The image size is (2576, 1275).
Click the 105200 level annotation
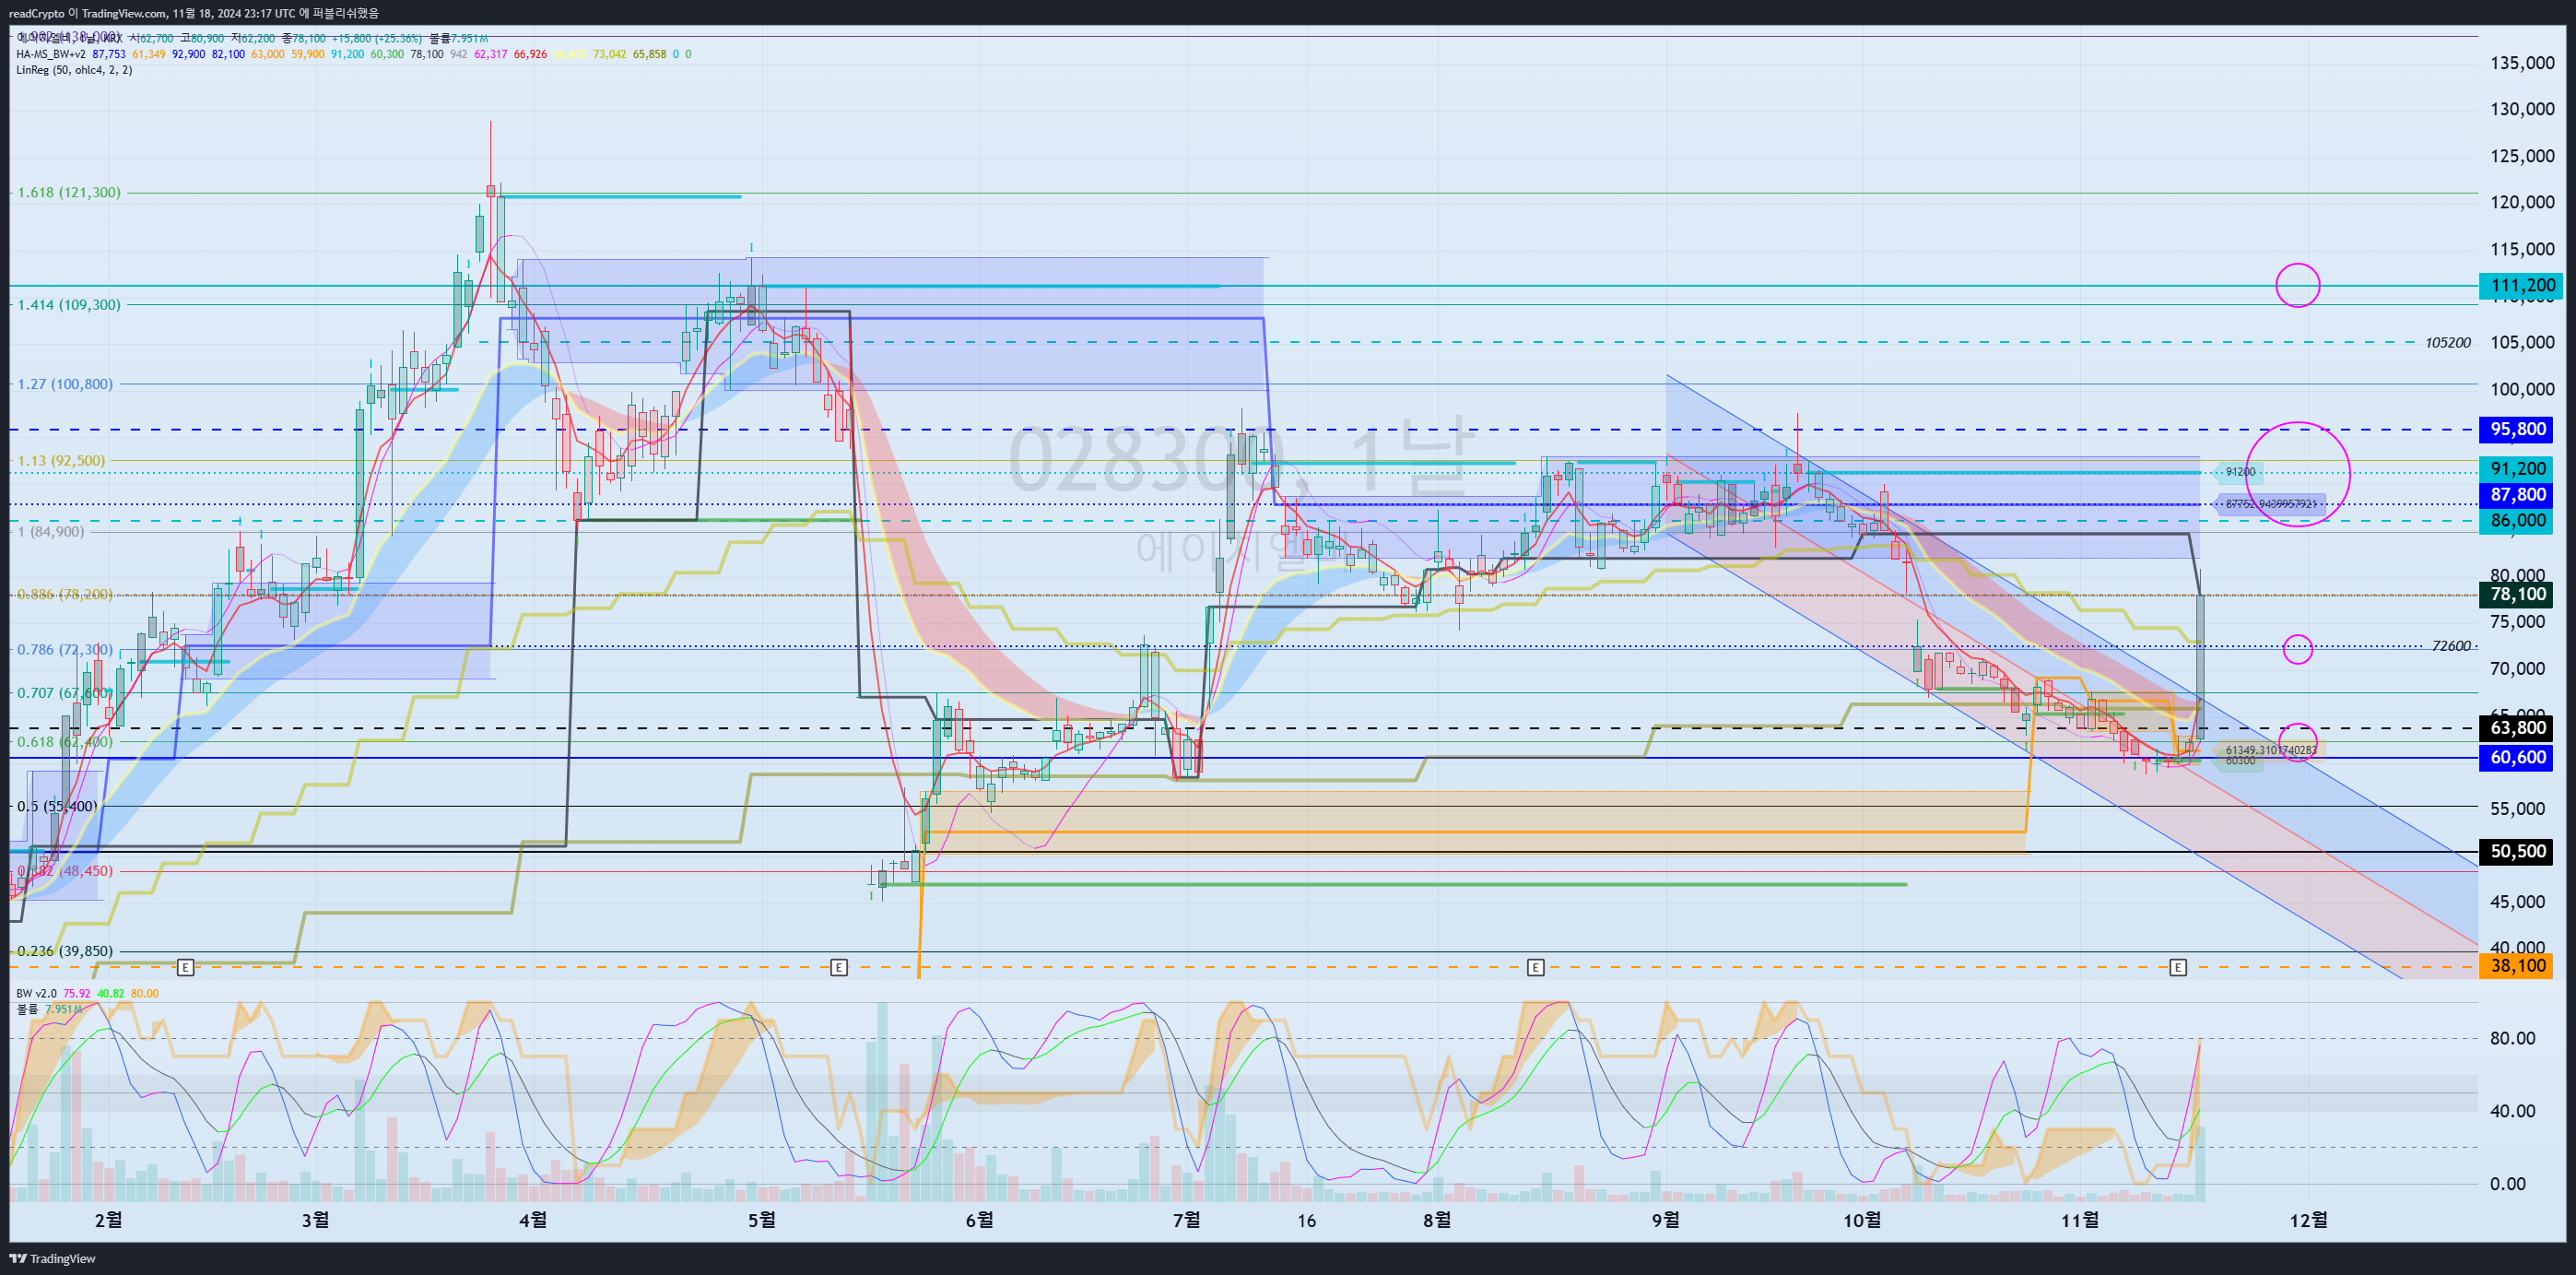coord(2447,343)
